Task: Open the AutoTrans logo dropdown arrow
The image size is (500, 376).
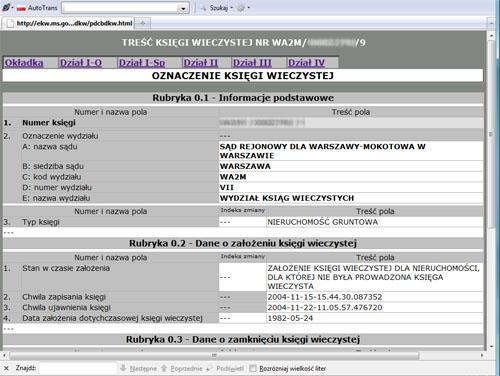Action: tap(13, 8)
